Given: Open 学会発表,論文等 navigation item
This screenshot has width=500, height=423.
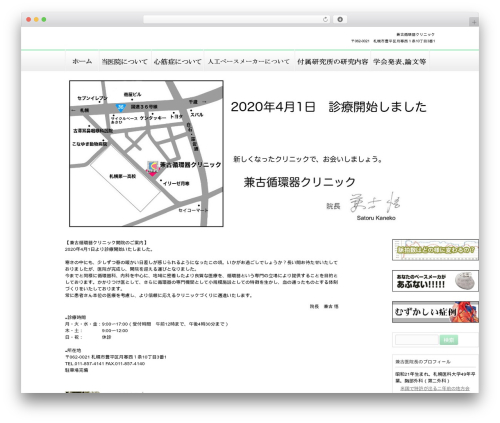Looking at the screenshot, I should coord(400,62).
